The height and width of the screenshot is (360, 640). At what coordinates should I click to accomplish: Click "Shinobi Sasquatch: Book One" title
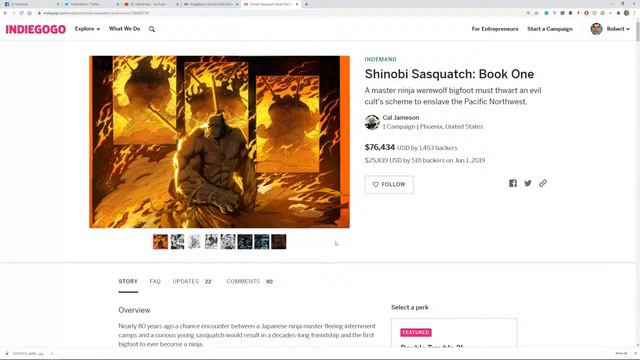pyautogui.click(x=449, y=74)
